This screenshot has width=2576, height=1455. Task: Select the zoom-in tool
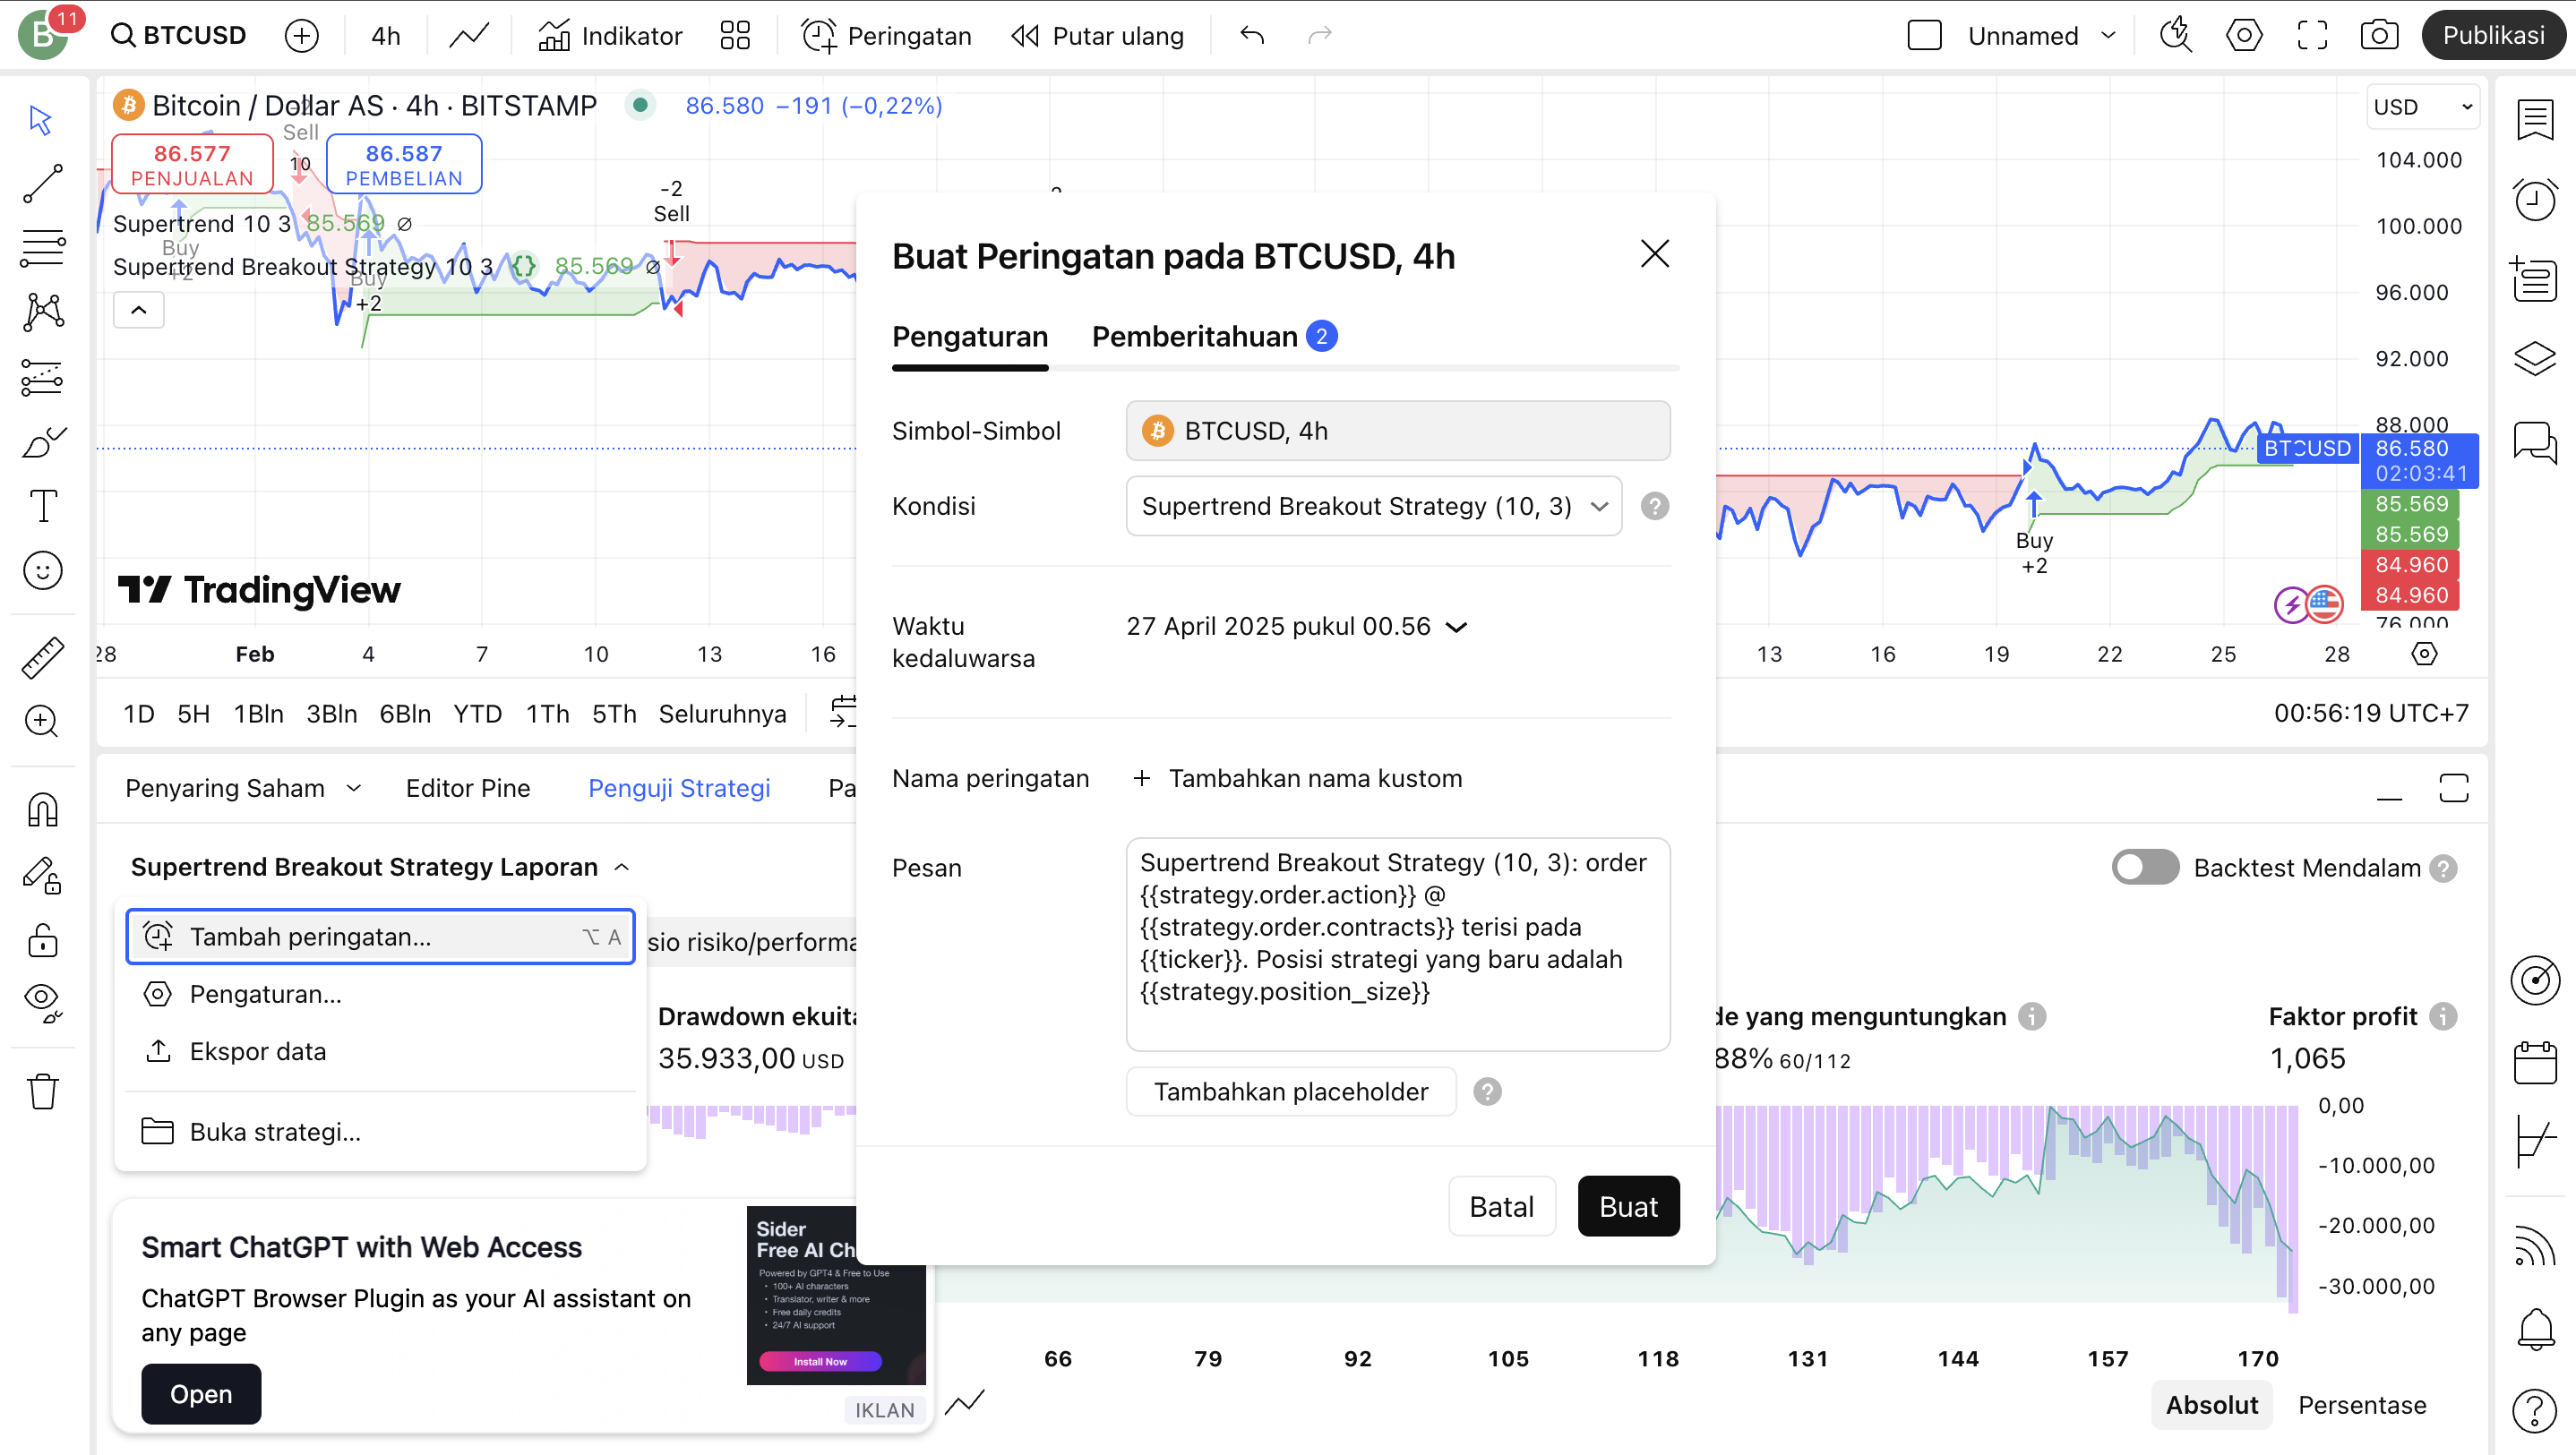tap(40, 722)
